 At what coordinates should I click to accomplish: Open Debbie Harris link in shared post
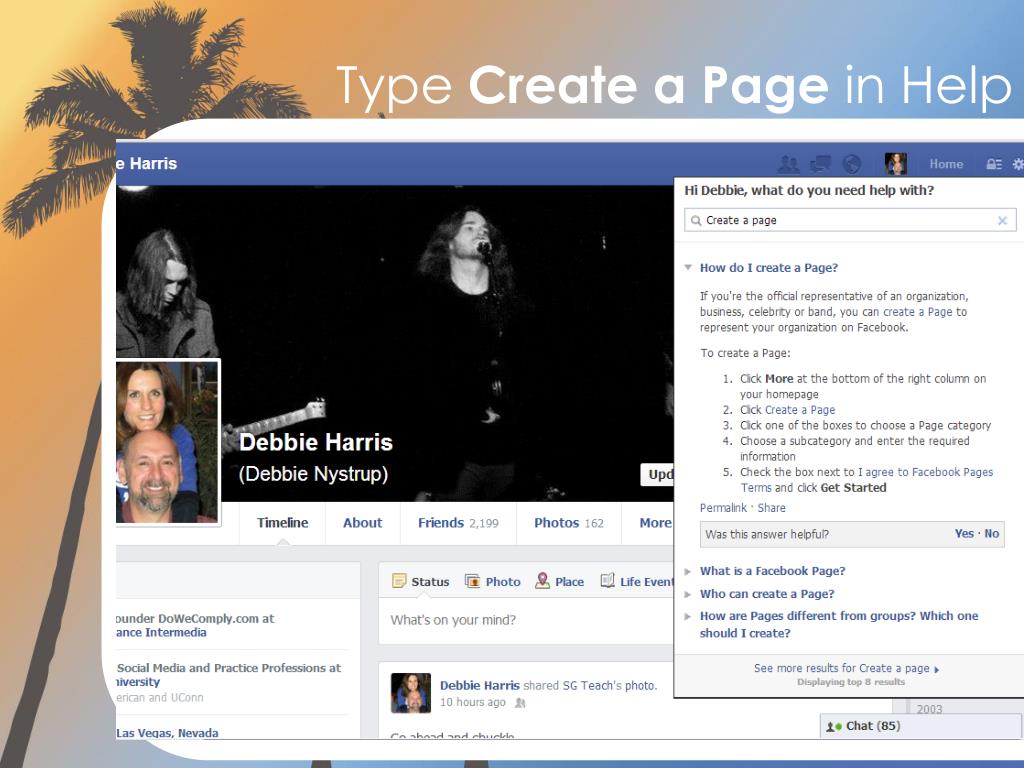[x=480, y=685]
